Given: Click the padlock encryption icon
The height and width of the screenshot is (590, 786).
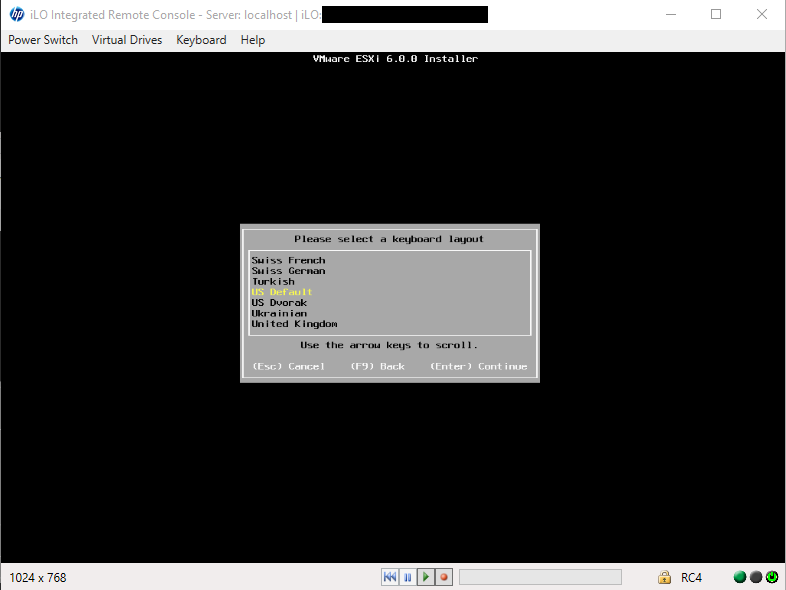Looking at the screenshot, I should coord(664,577).
